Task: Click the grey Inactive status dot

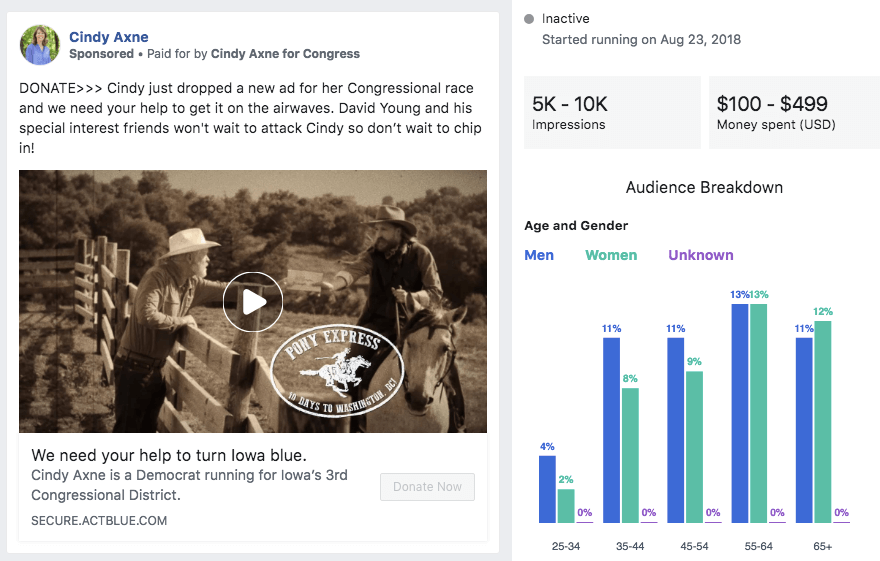Action: (x=529, y=19)
